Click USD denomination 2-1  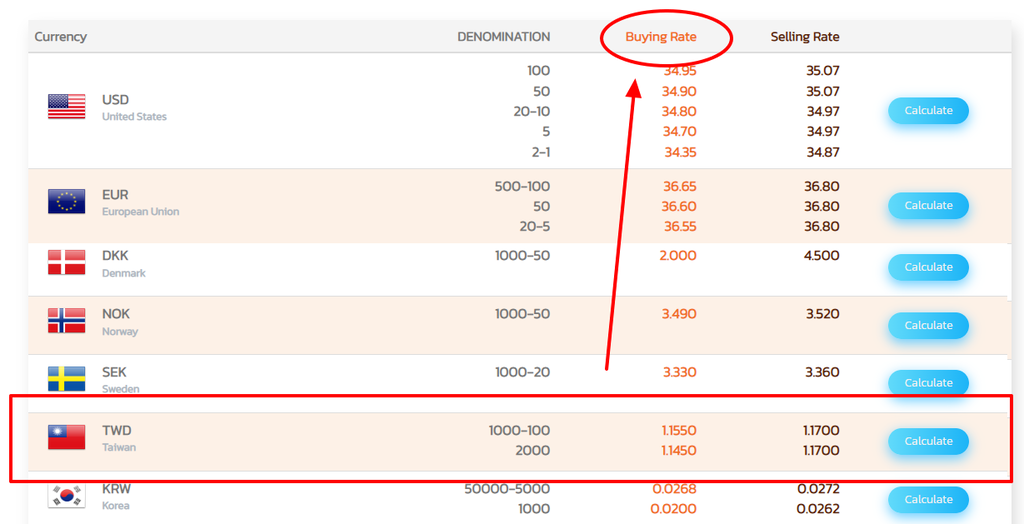click(540, 152)
